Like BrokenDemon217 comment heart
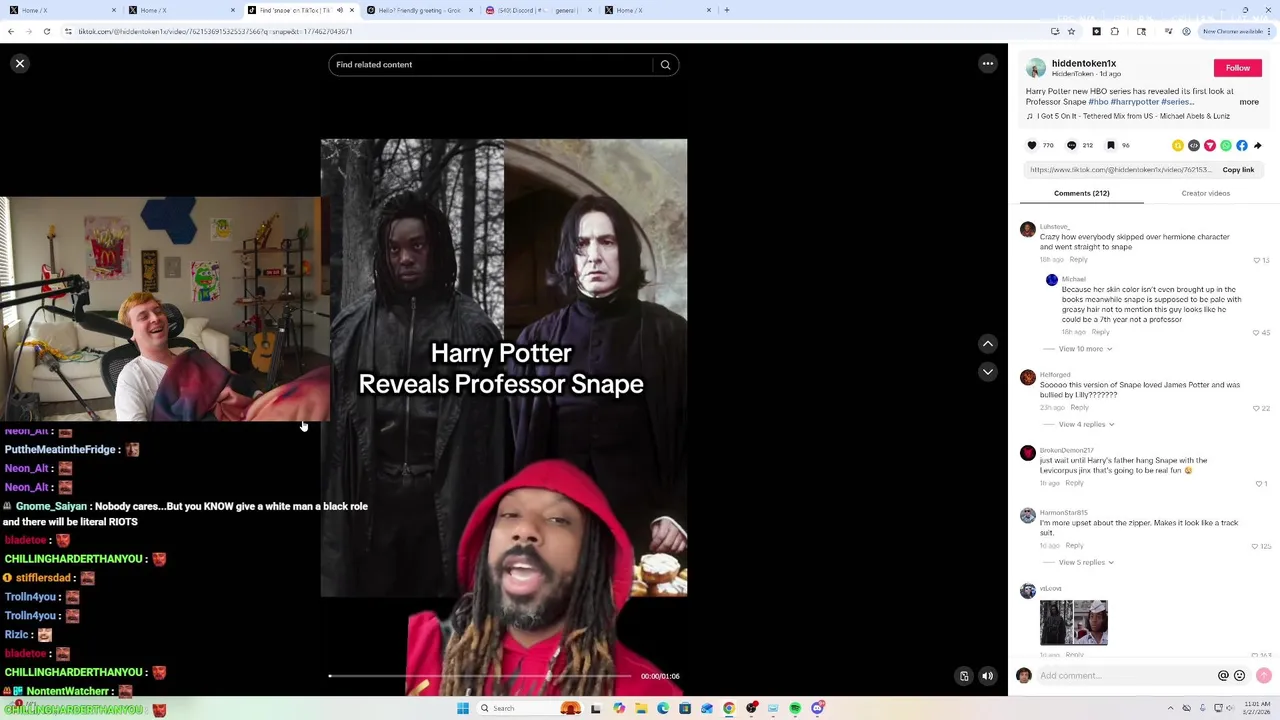1280x720 pixels. point(1259,484)
